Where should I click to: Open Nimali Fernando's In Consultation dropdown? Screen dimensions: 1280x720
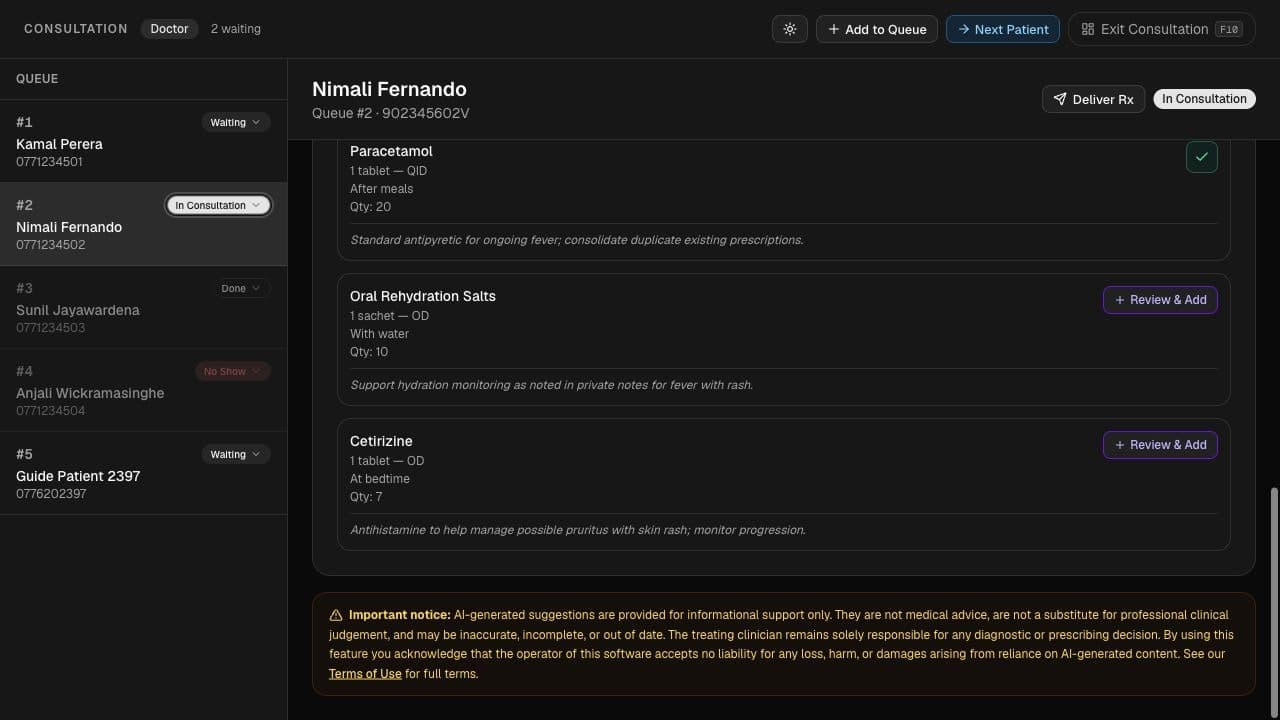pyautogui.click(x=217, y=205)
